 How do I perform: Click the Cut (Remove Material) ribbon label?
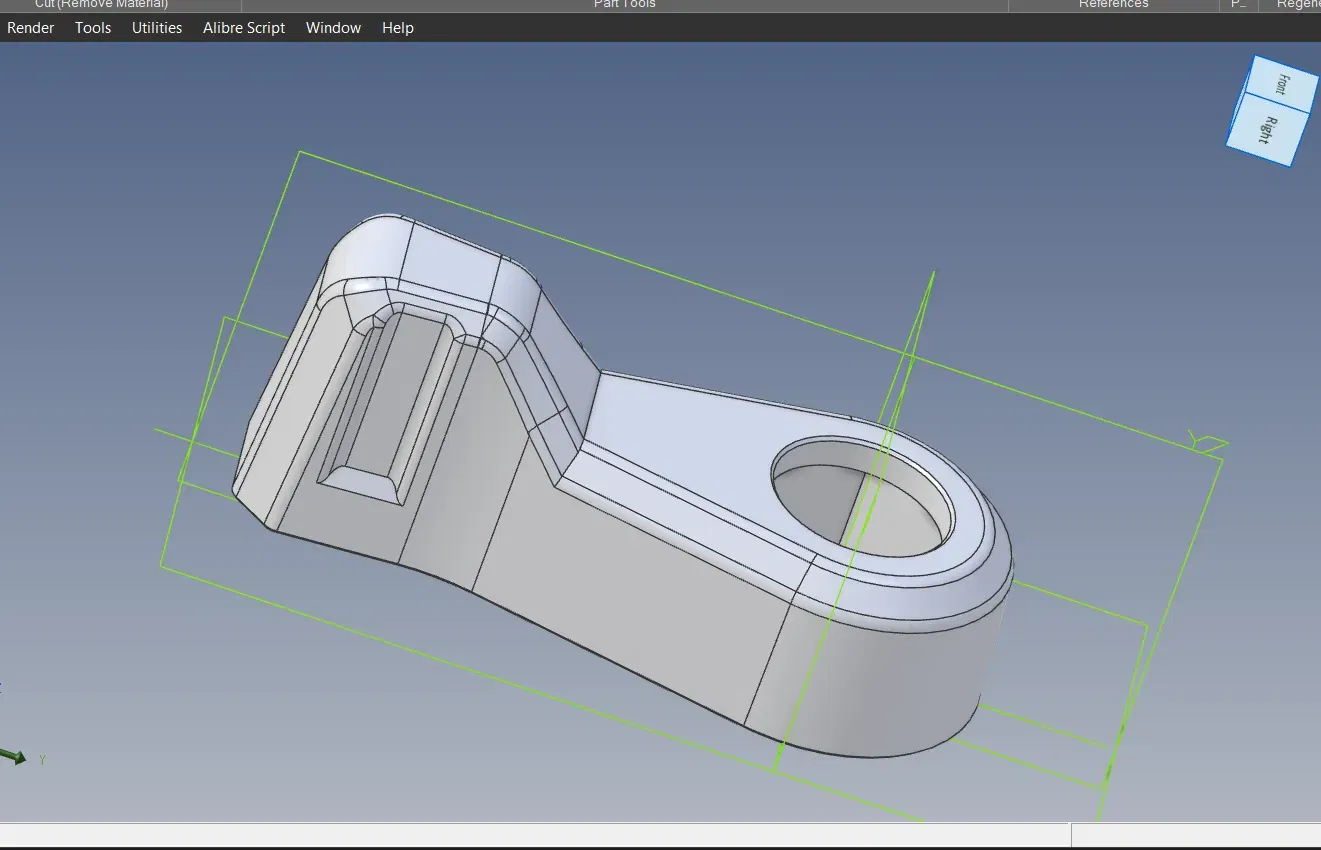point(101,5)
